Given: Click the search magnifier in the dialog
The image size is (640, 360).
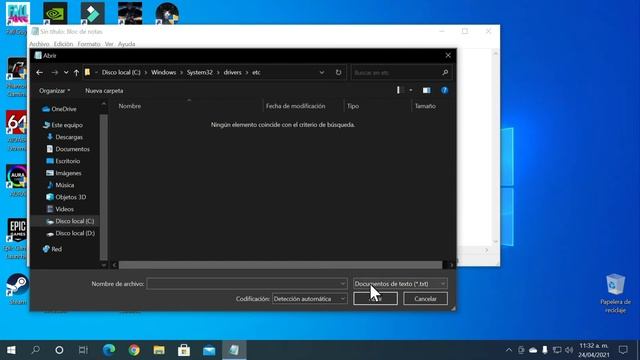Looking at the screenshot, I should click(x=445, y=72).
